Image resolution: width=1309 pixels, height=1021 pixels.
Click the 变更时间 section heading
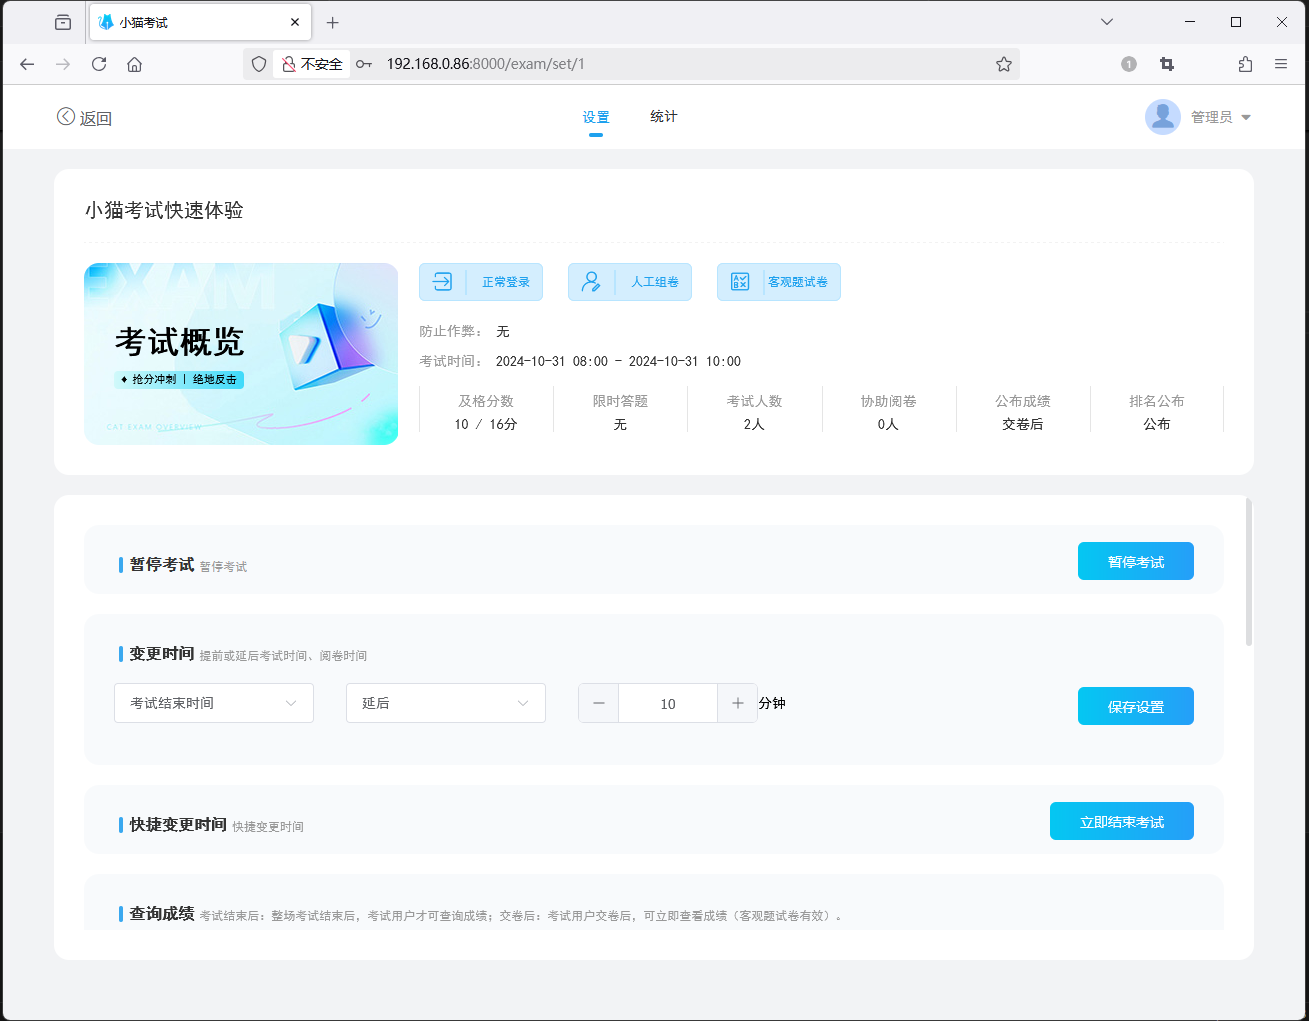(162, 653)
